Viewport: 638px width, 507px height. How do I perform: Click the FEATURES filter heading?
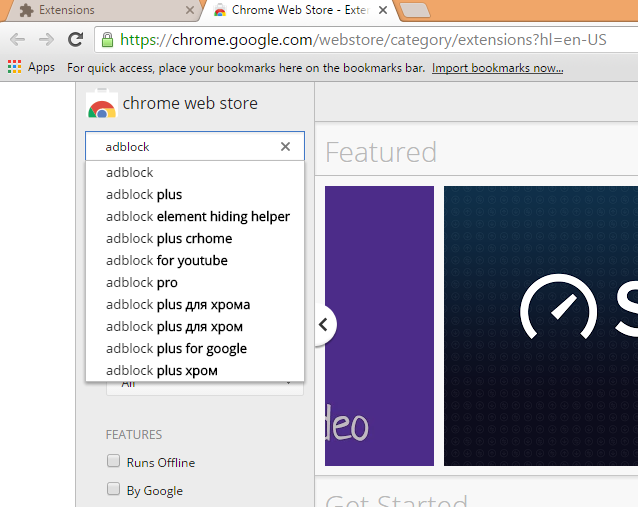(x=134, y=435)
